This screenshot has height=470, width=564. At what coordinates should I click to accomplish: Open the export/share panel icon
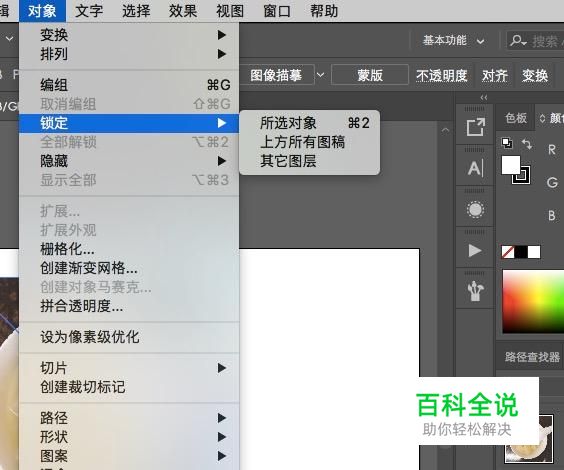[x=475, y=127]
